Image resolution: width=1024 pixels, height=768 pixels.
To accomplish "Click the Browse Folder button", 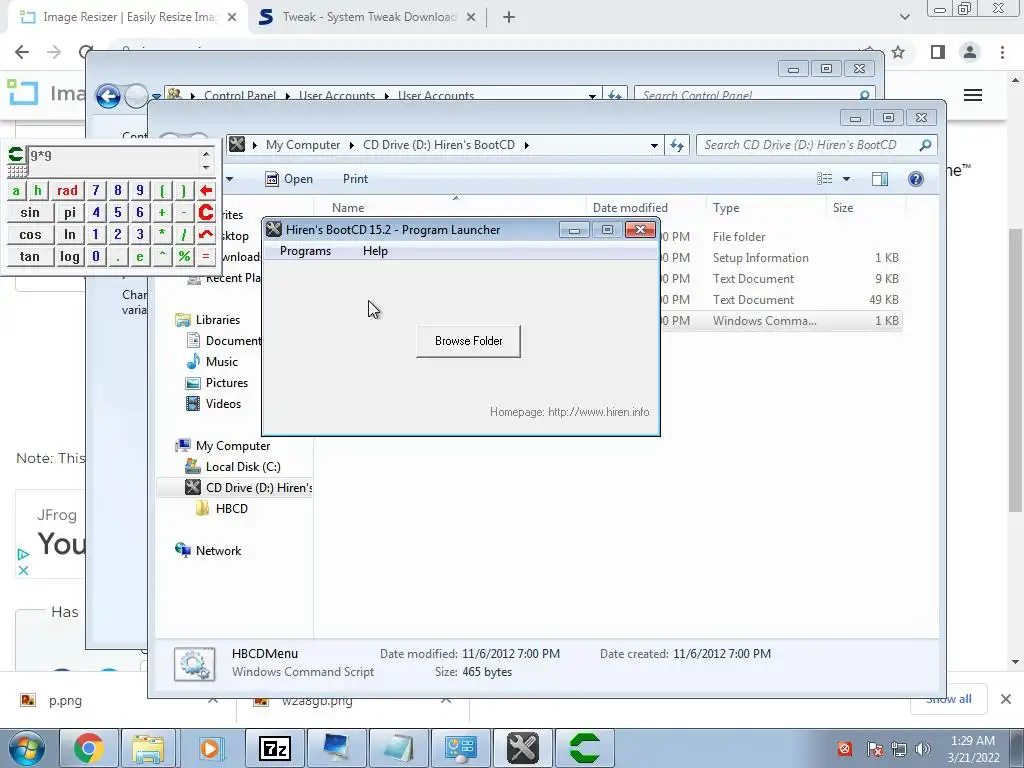I will (x=468, y=341).
